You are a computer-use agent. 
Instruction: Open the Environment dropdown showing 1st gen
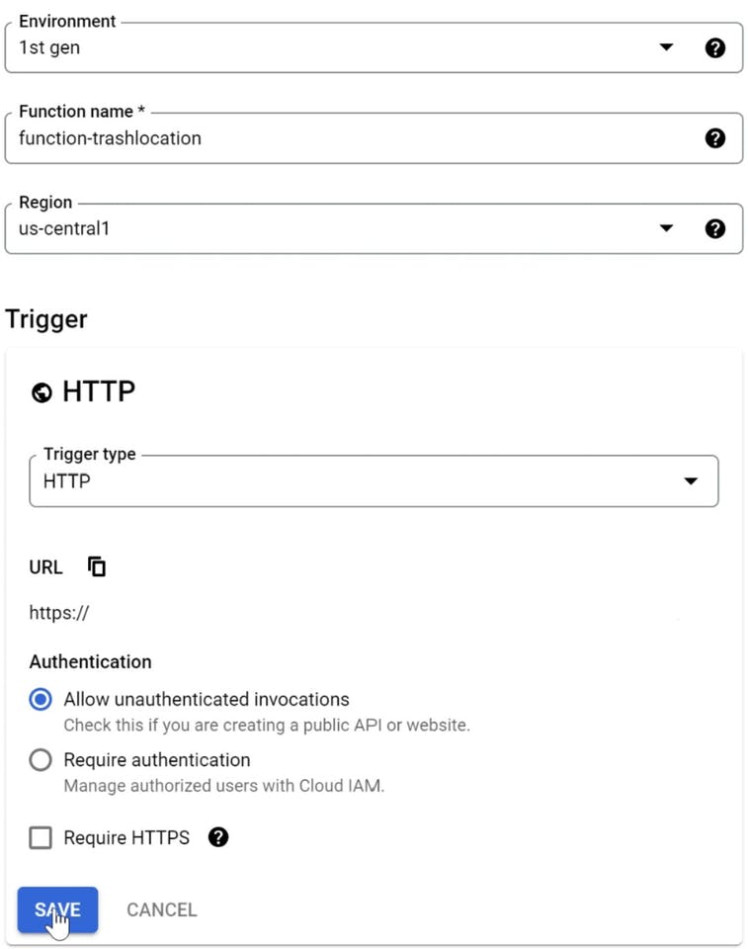330,48
